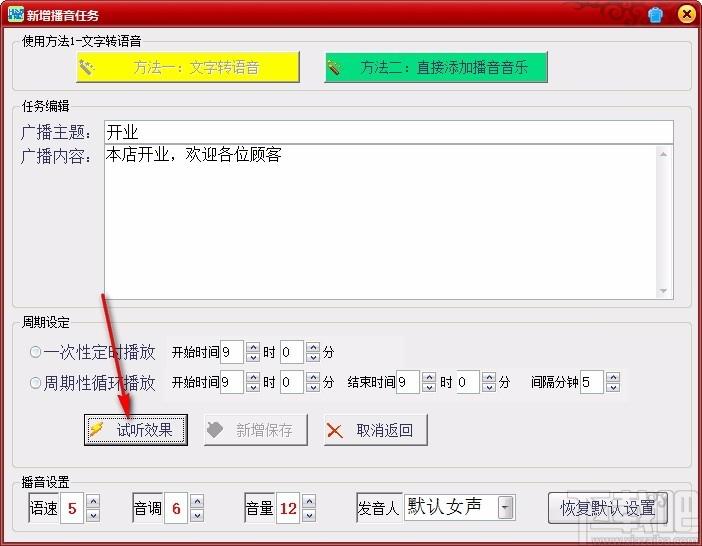Image resolution: width=702 pixels, height=546 pixels.
Task: Increase 结束时间 hour value
Action: [429, 377]
